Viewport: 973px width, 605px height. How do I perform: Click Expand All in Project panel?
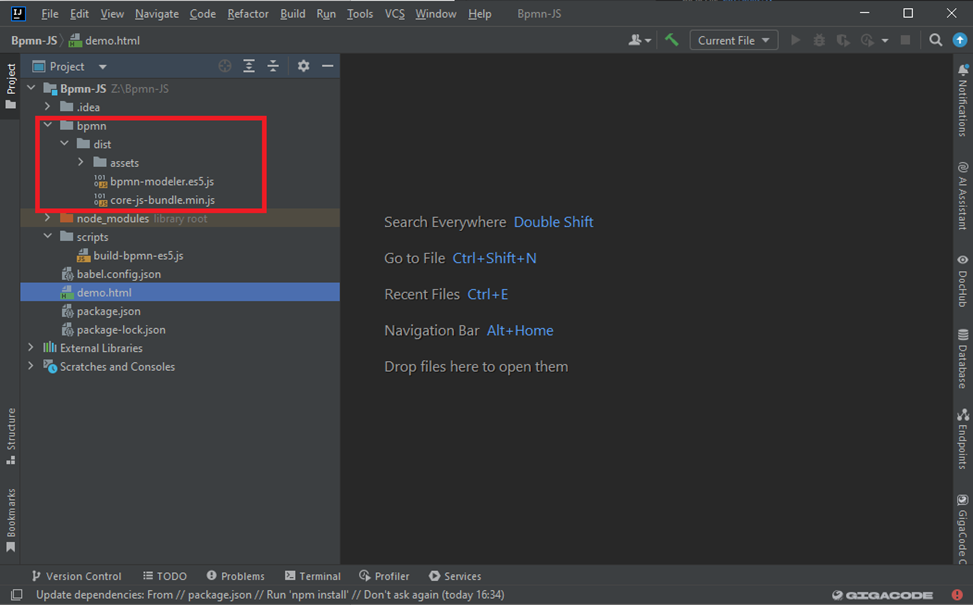coord(249,66)
